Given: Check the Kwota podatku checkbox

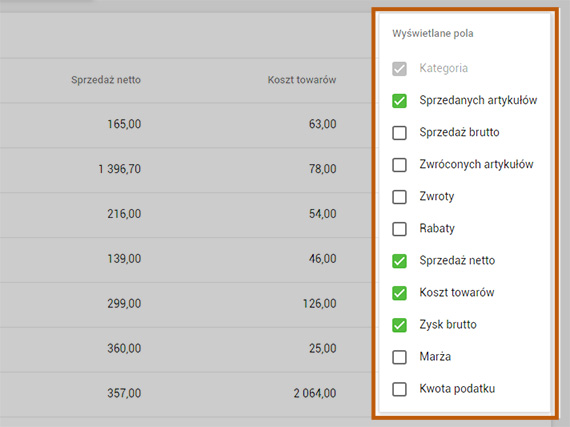Looking at the screenshot, I should tap(399, 388).
